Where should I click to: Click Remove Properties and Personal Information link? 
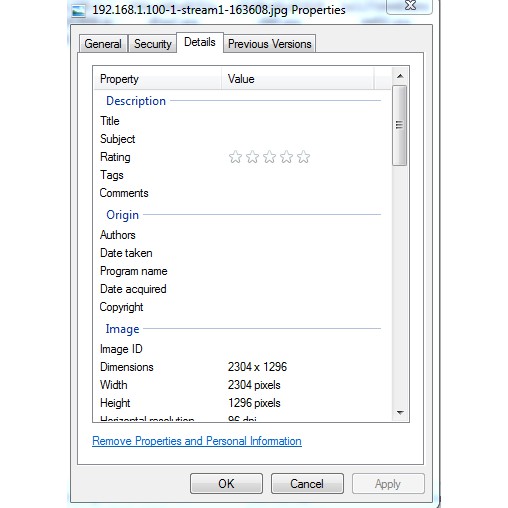pyautogui.click(x=197, y=441)
